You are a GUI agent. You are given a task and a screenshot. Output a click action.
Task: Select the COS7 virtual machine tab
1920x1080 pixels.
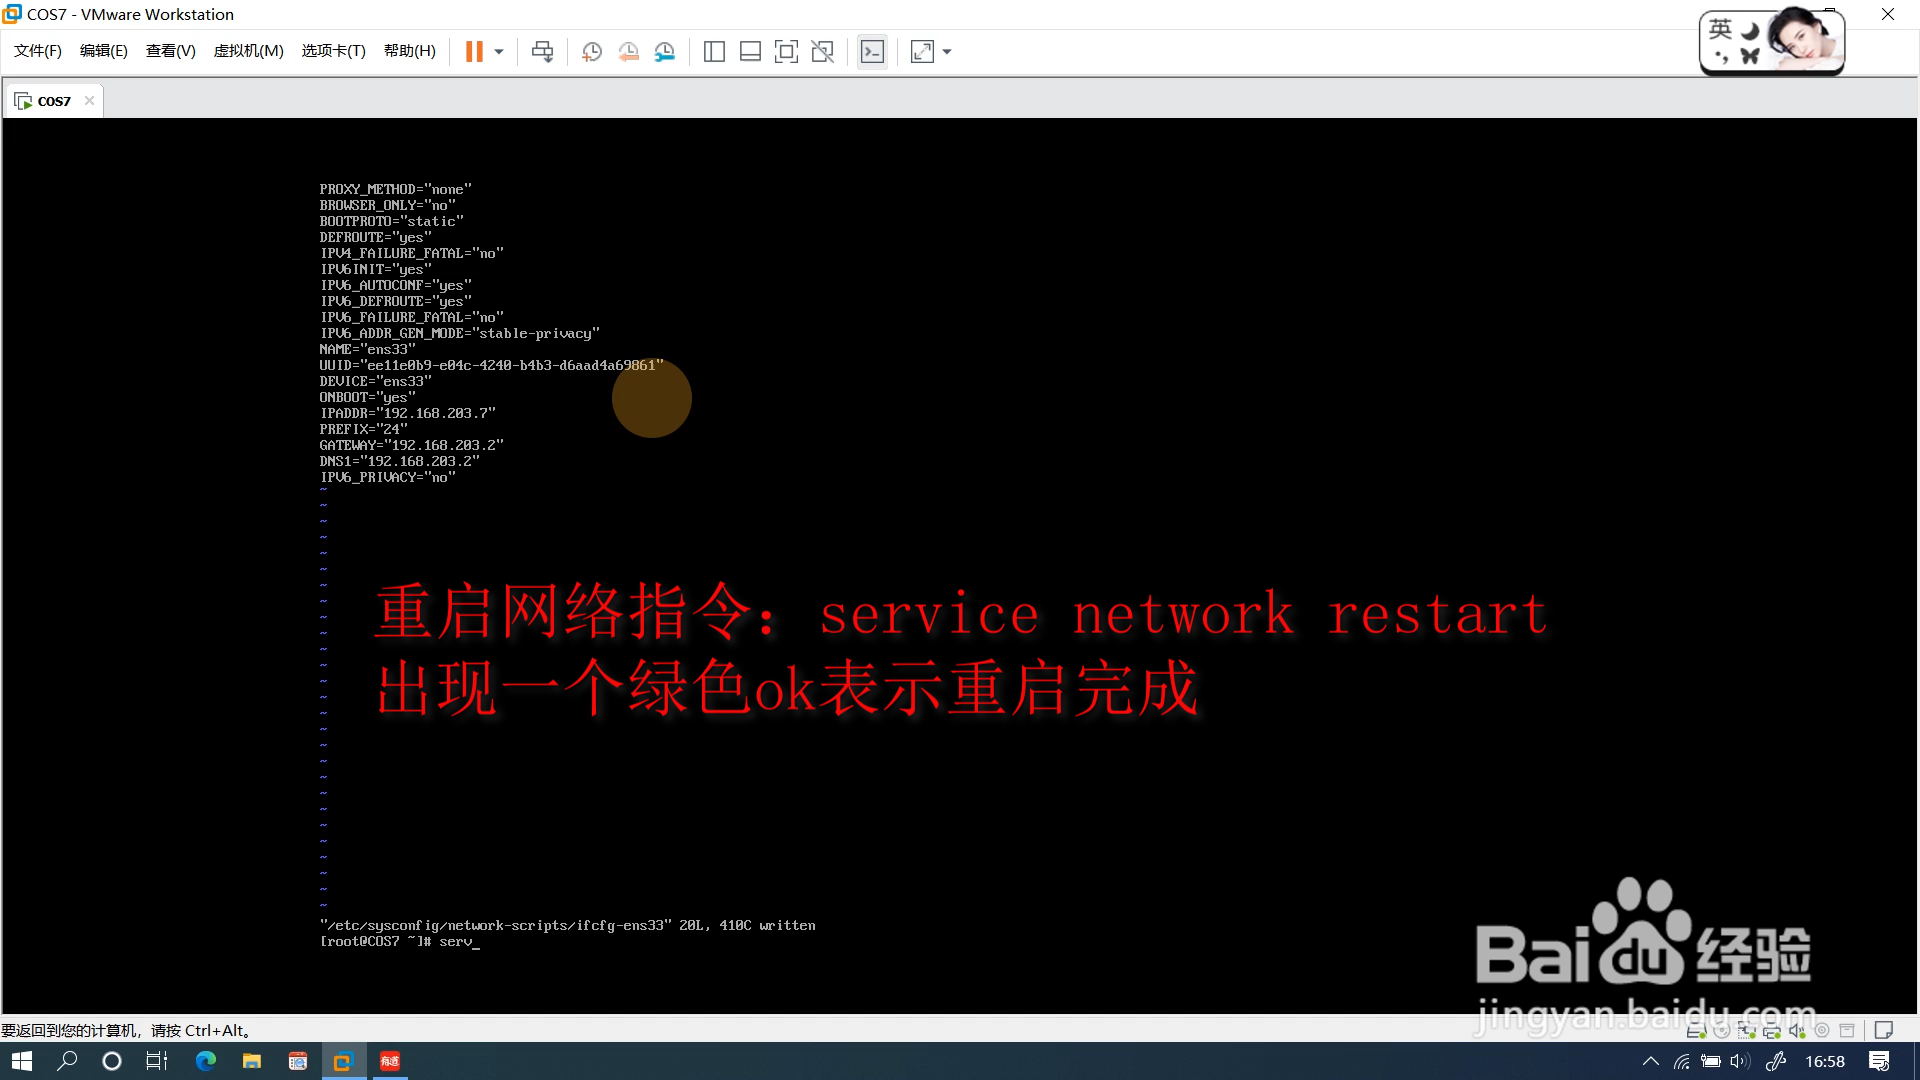[53, 101]
